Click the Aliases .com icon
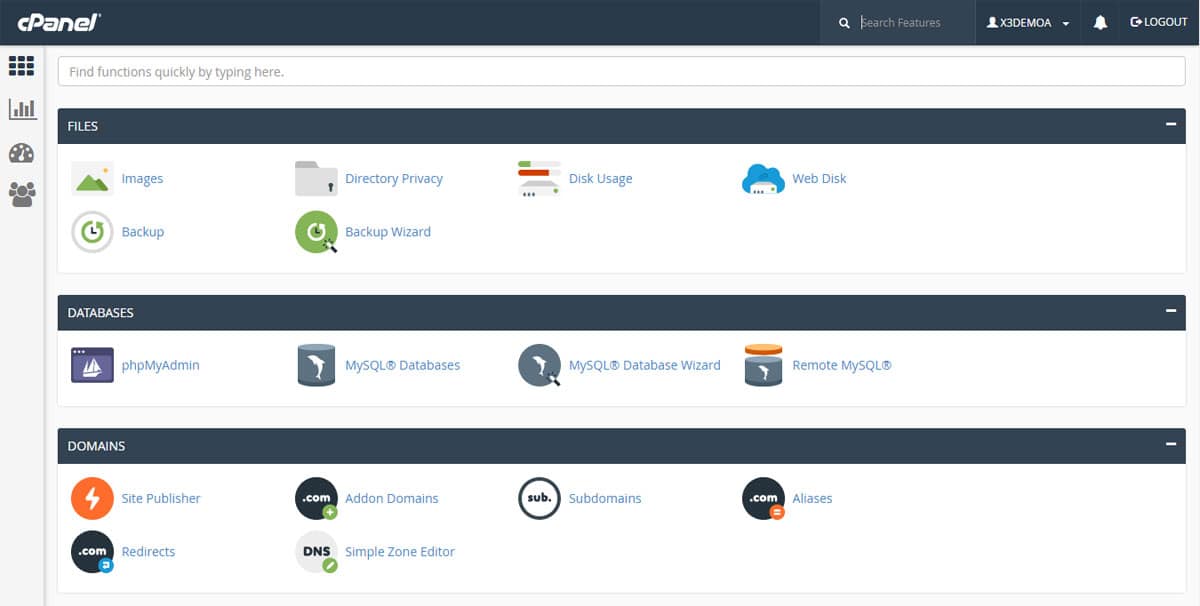The height and width of the screenshot is (606, 1200). [x=763, y=498]
